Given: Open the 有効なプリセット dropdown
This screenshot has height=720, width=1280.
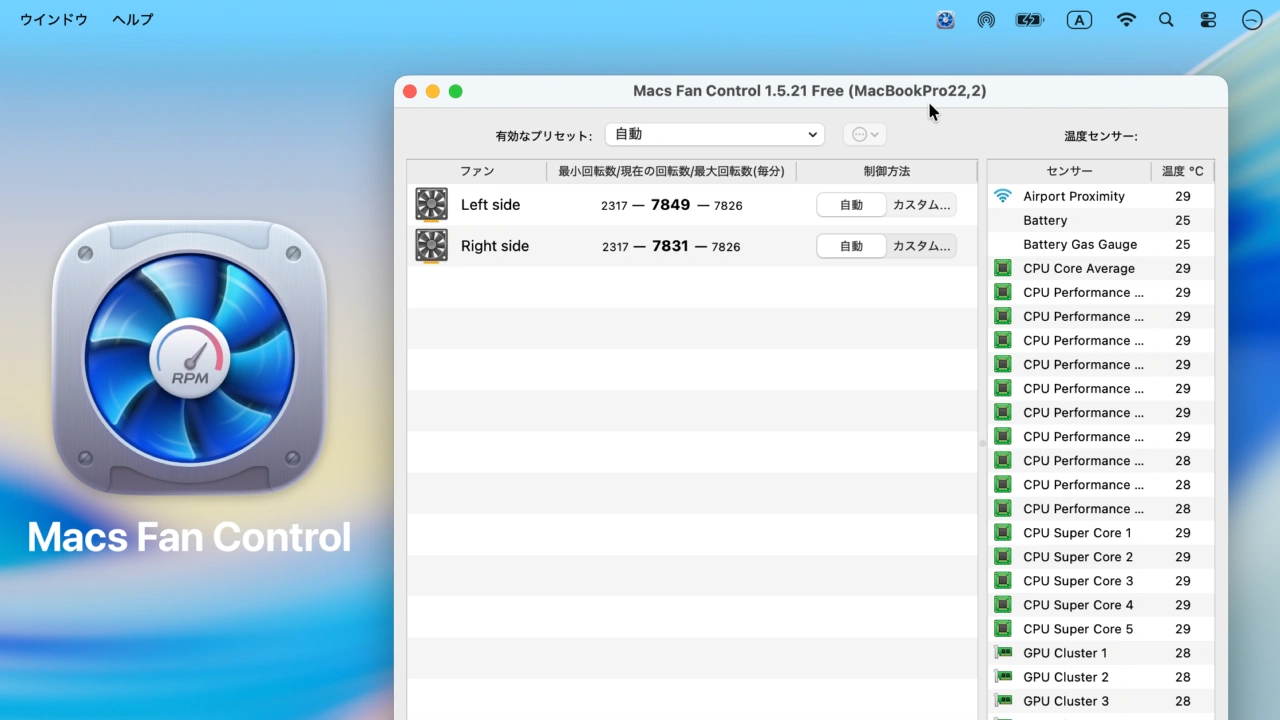Looking at the screenshot, I should coord(714,135).
